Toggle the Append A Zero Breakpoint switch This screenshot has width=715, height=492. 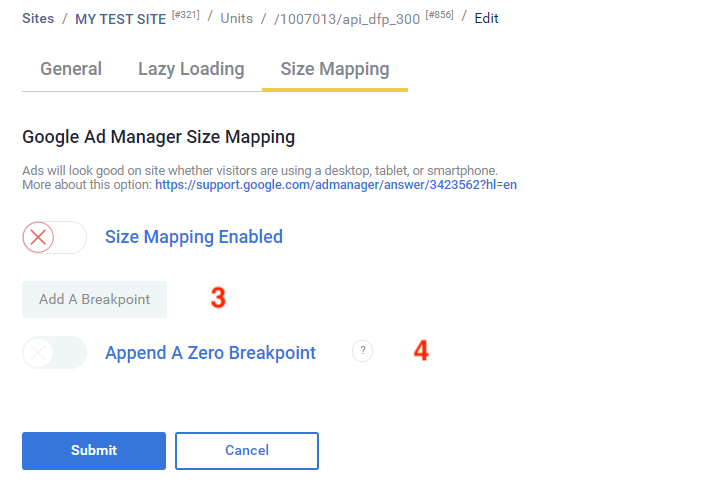[54, 352]
